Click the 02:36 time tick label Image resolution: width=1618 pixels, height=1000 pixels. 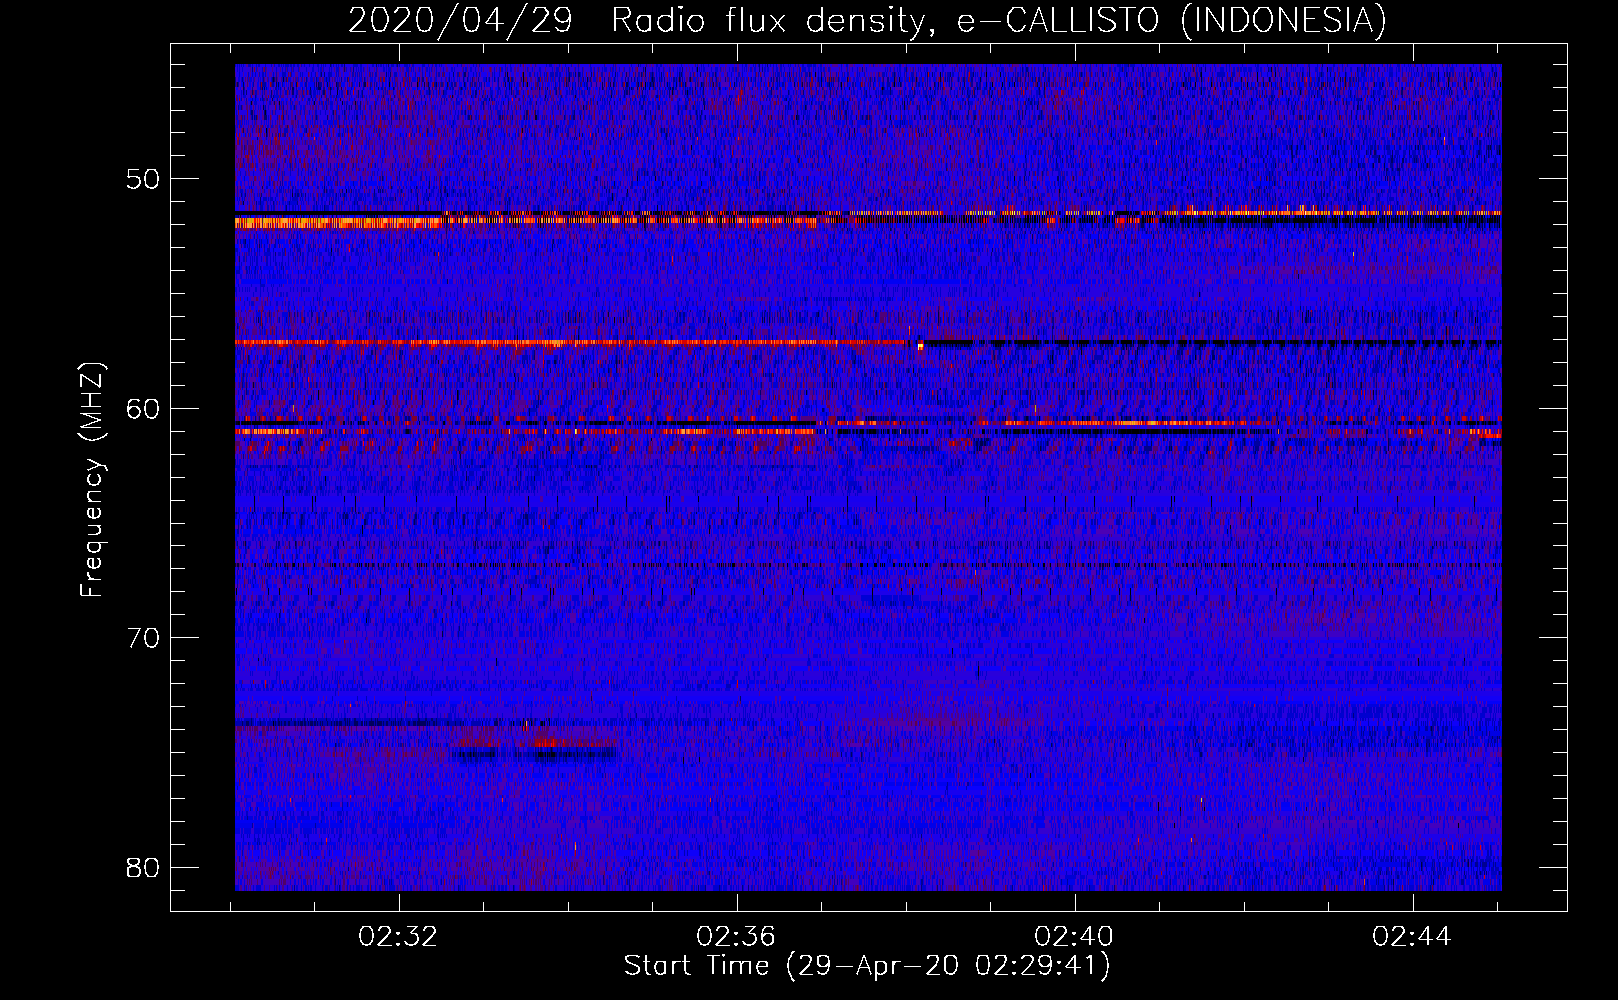point(736,937)
